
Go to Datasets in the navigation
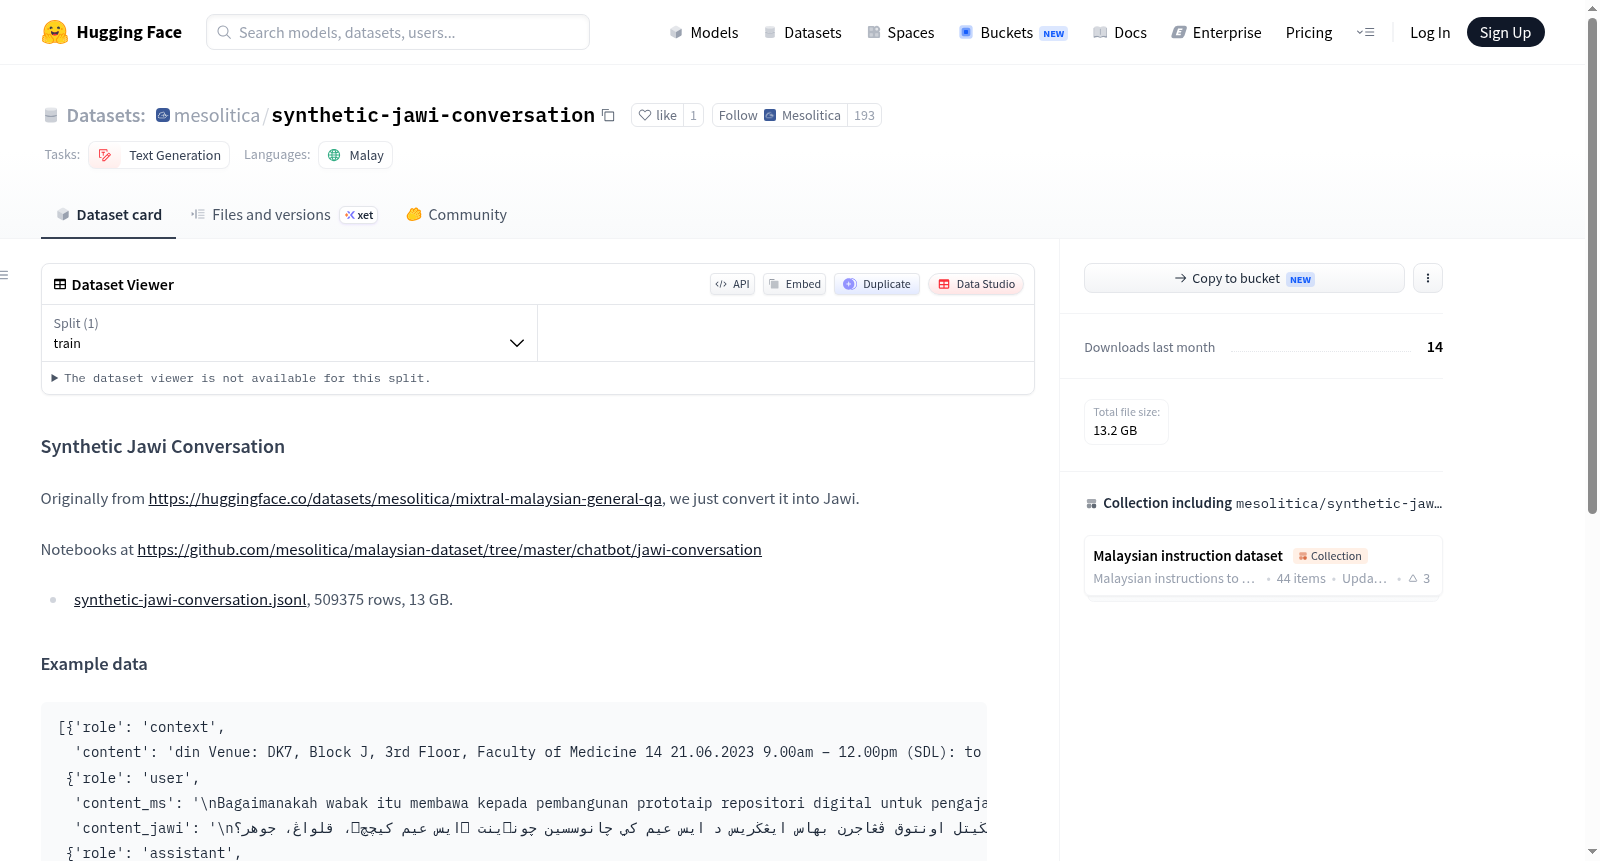click(x=803, y=32)
